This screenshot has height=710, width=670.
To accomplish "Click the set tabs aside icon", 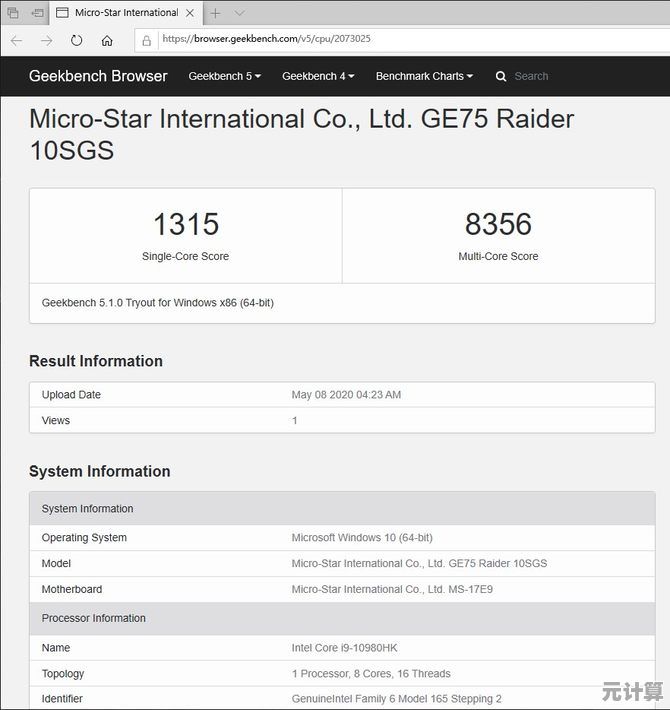I will [x=37, y=13].
